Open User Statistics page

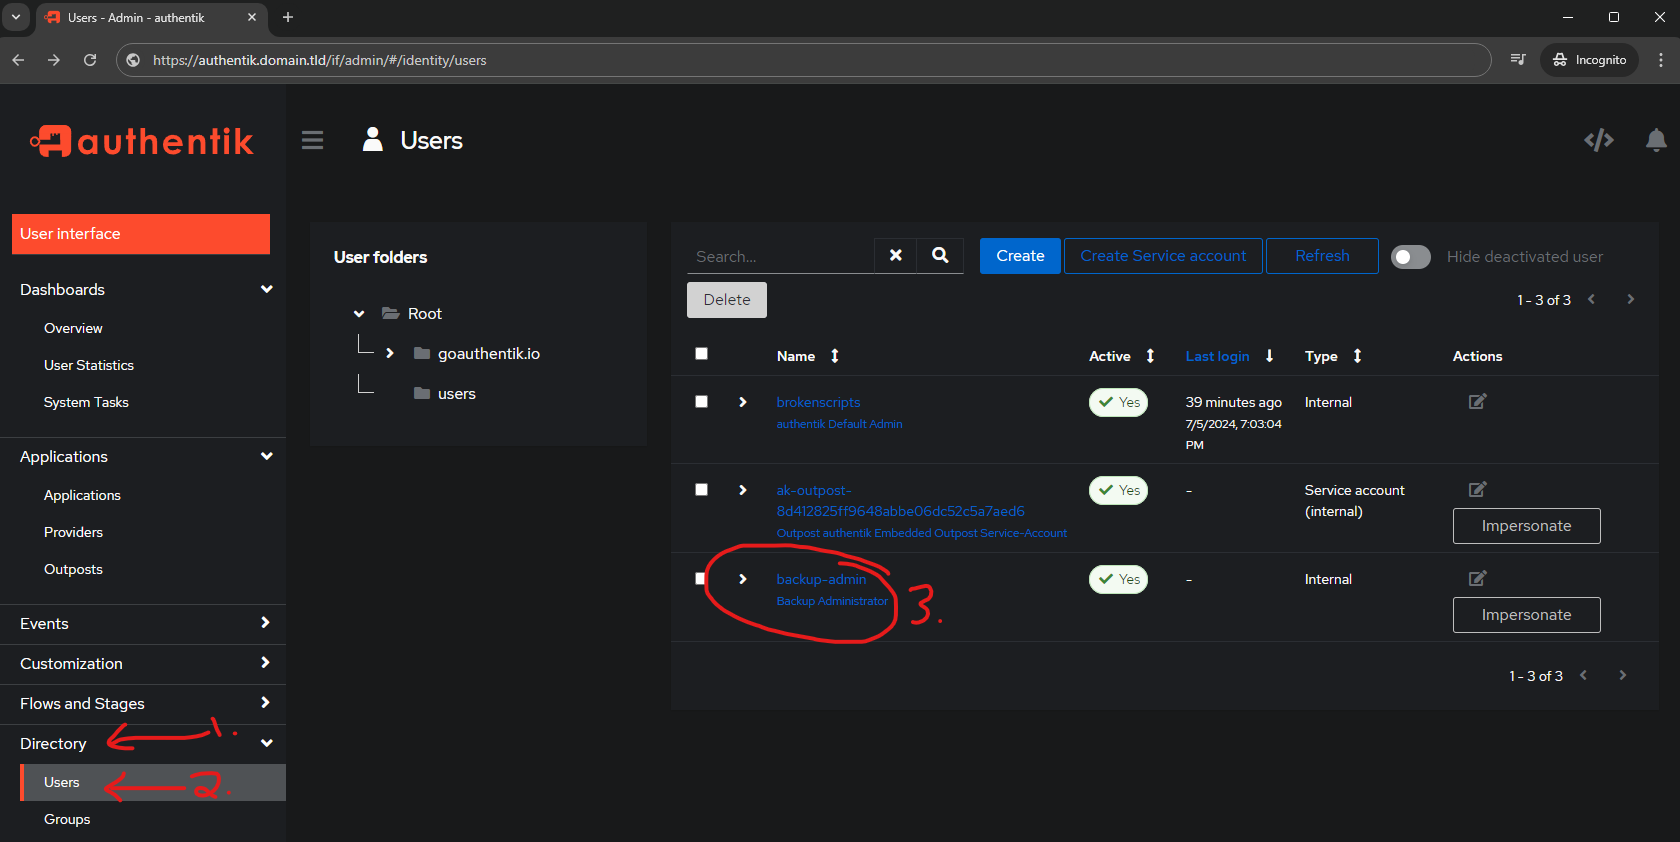[89, 365]
